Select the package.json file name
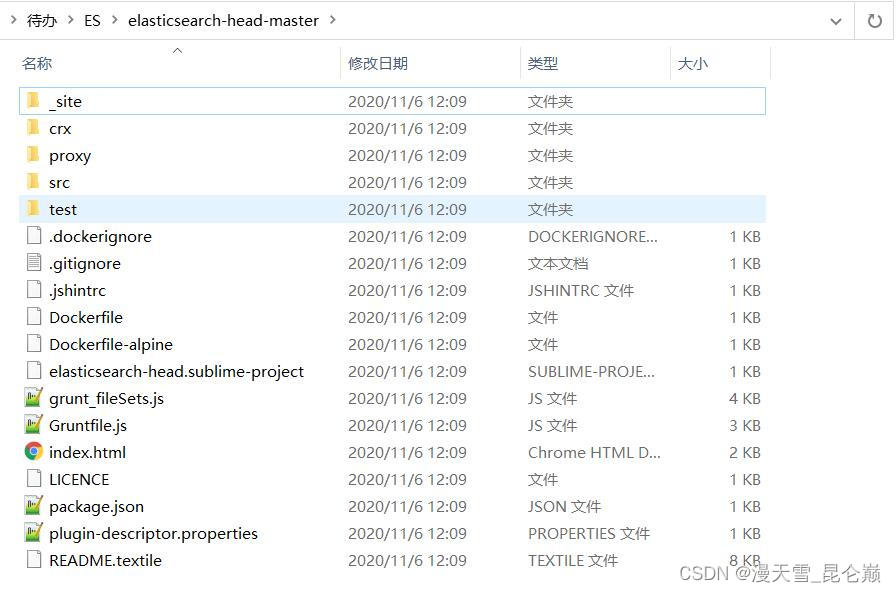 (x=97, y=506)
